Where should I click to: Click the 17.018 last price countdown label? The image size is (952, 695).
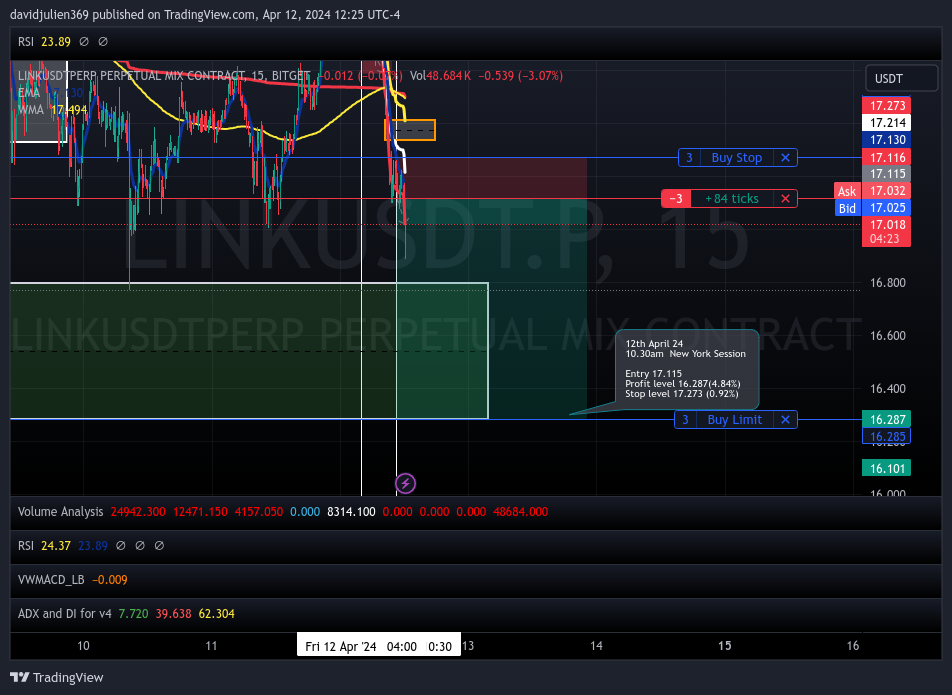coord(886,231)
